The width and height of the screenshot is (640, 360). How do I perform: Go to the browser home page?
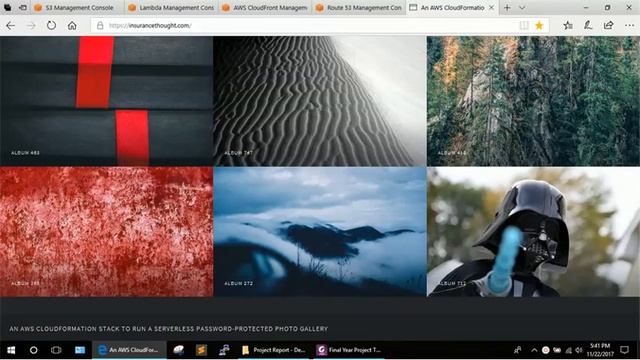(72, 26)
